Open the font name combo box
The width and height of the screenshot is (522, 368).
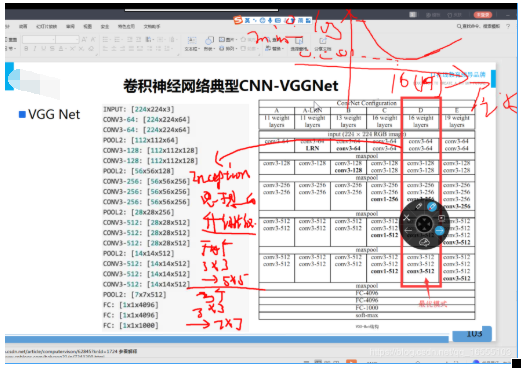[x=39, y=40]
